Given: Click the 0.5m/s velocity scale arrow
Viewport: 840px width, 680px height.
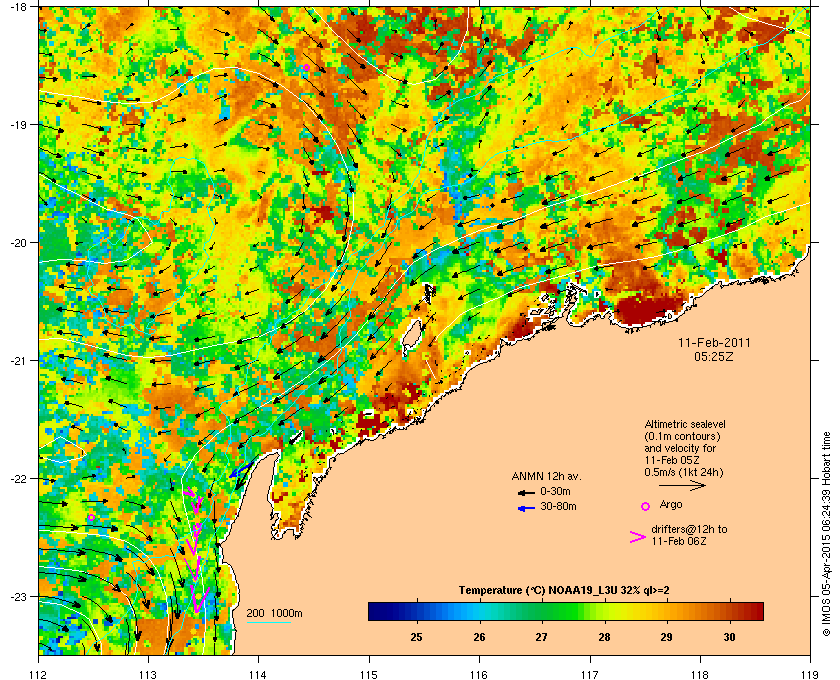Looking at the screenshot, I should coord(682,485).
